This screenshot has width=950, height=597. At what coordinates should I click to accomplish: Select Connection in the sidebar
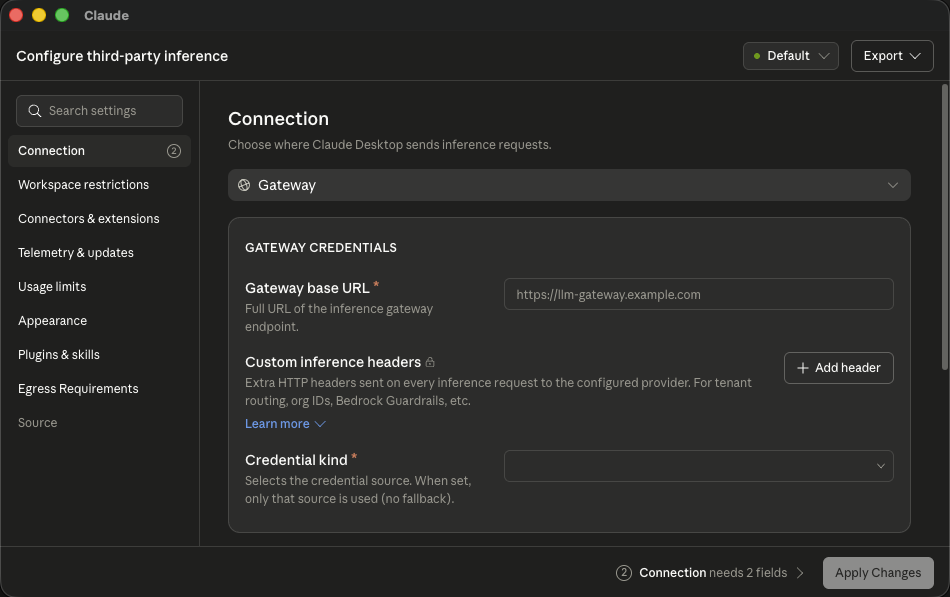click(99, 151)
